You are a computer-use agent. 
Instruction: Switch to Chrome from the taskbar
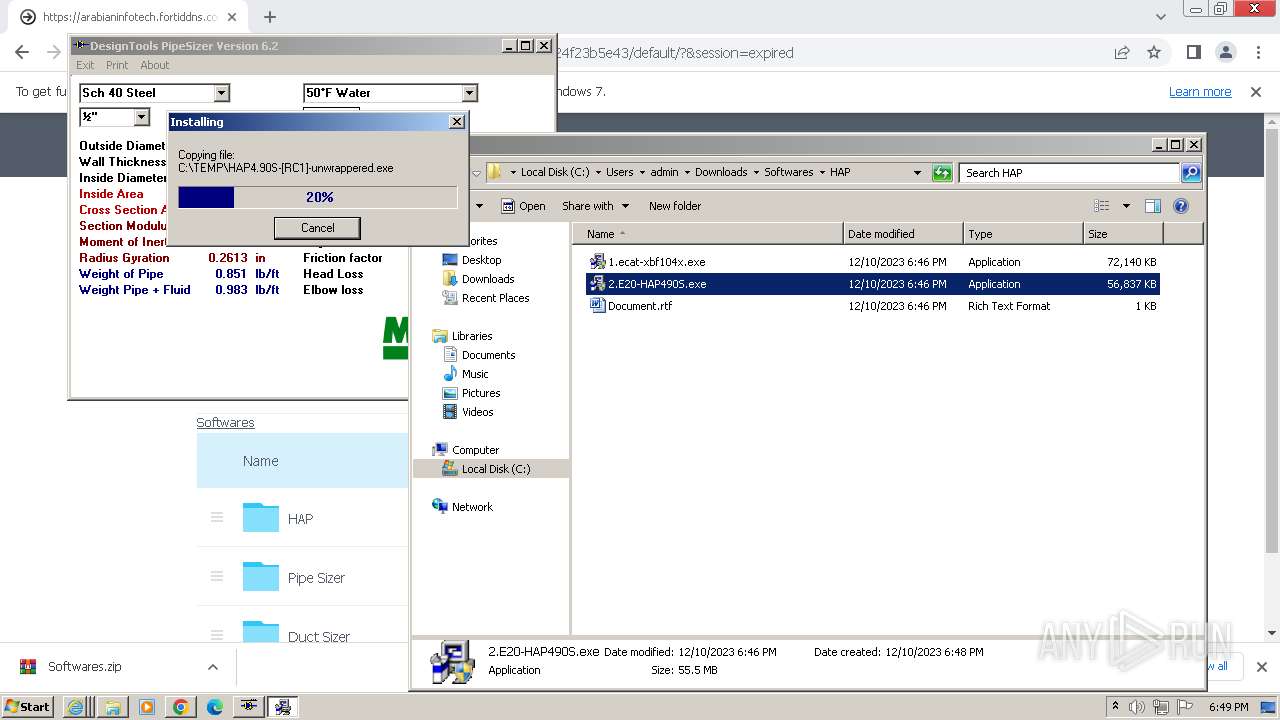[180, 707]
